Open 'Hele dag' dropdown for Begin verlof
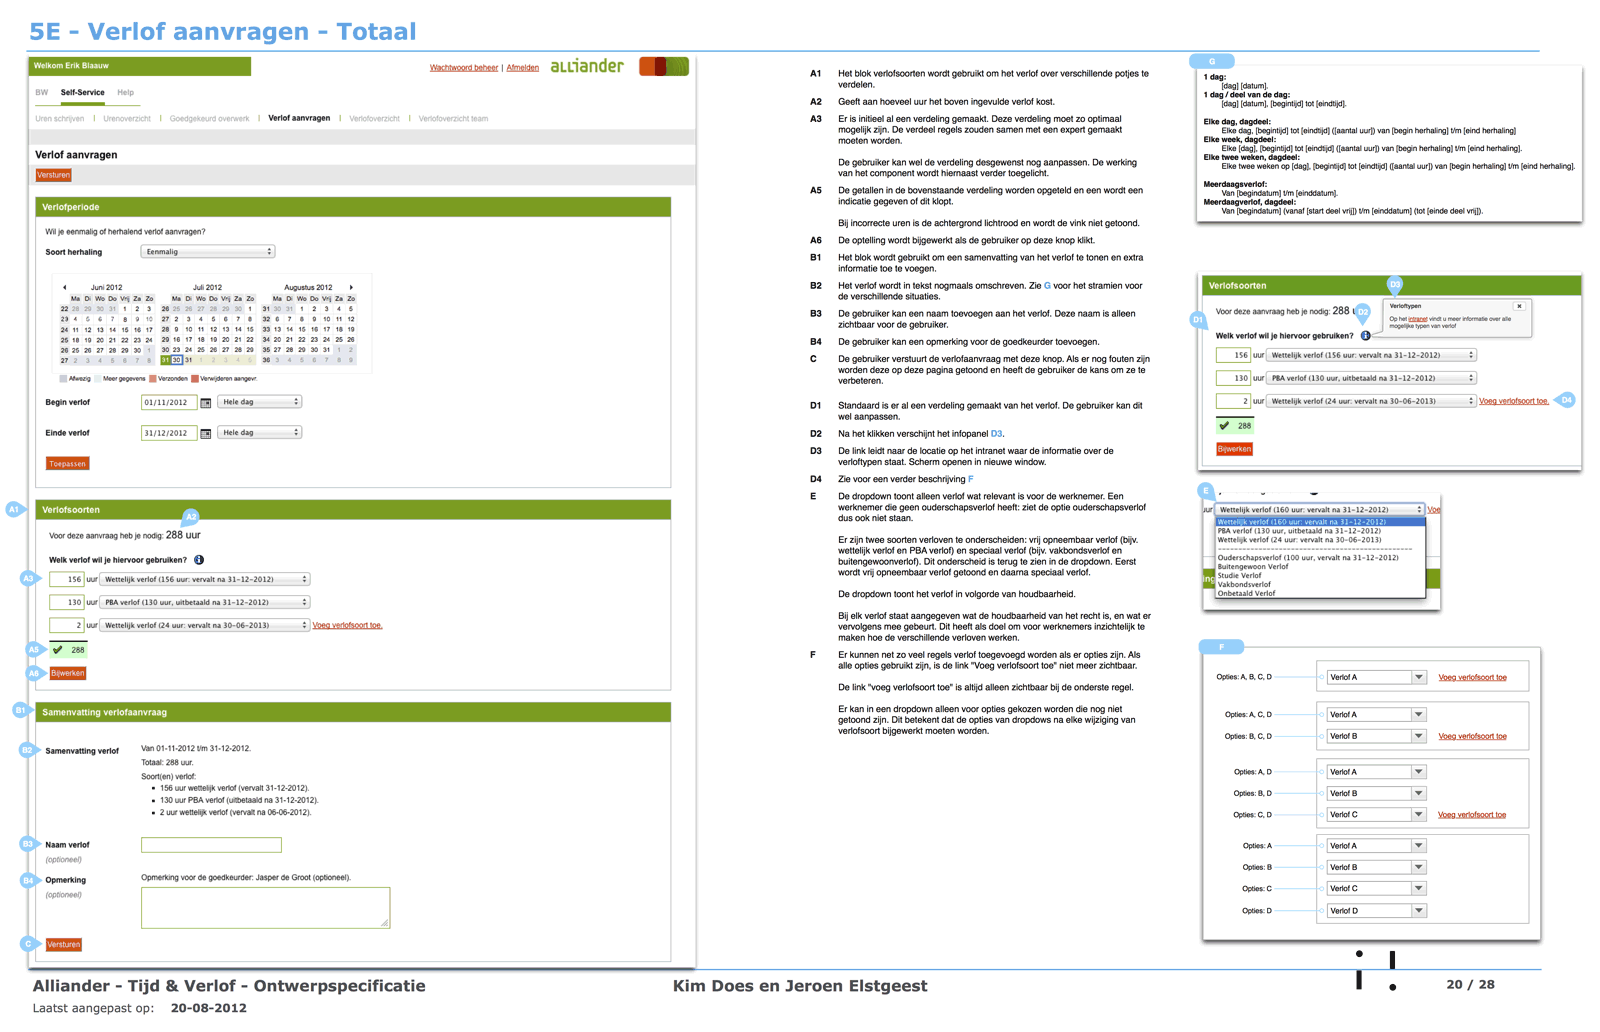Image resolution: width=1600 pixels, height=1032 pixels. pyautogui.click(x=259, y=402)
